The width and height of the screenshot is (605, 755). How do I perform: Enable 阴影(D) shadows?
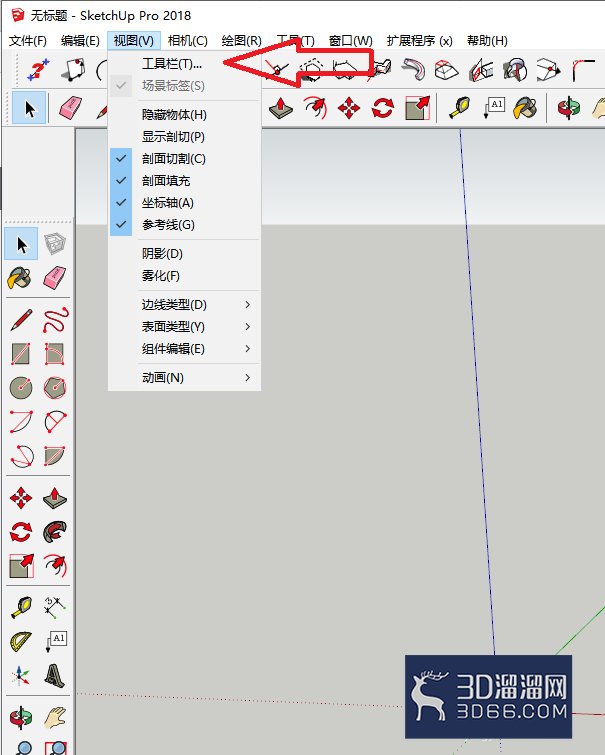(x=185, y=254)
